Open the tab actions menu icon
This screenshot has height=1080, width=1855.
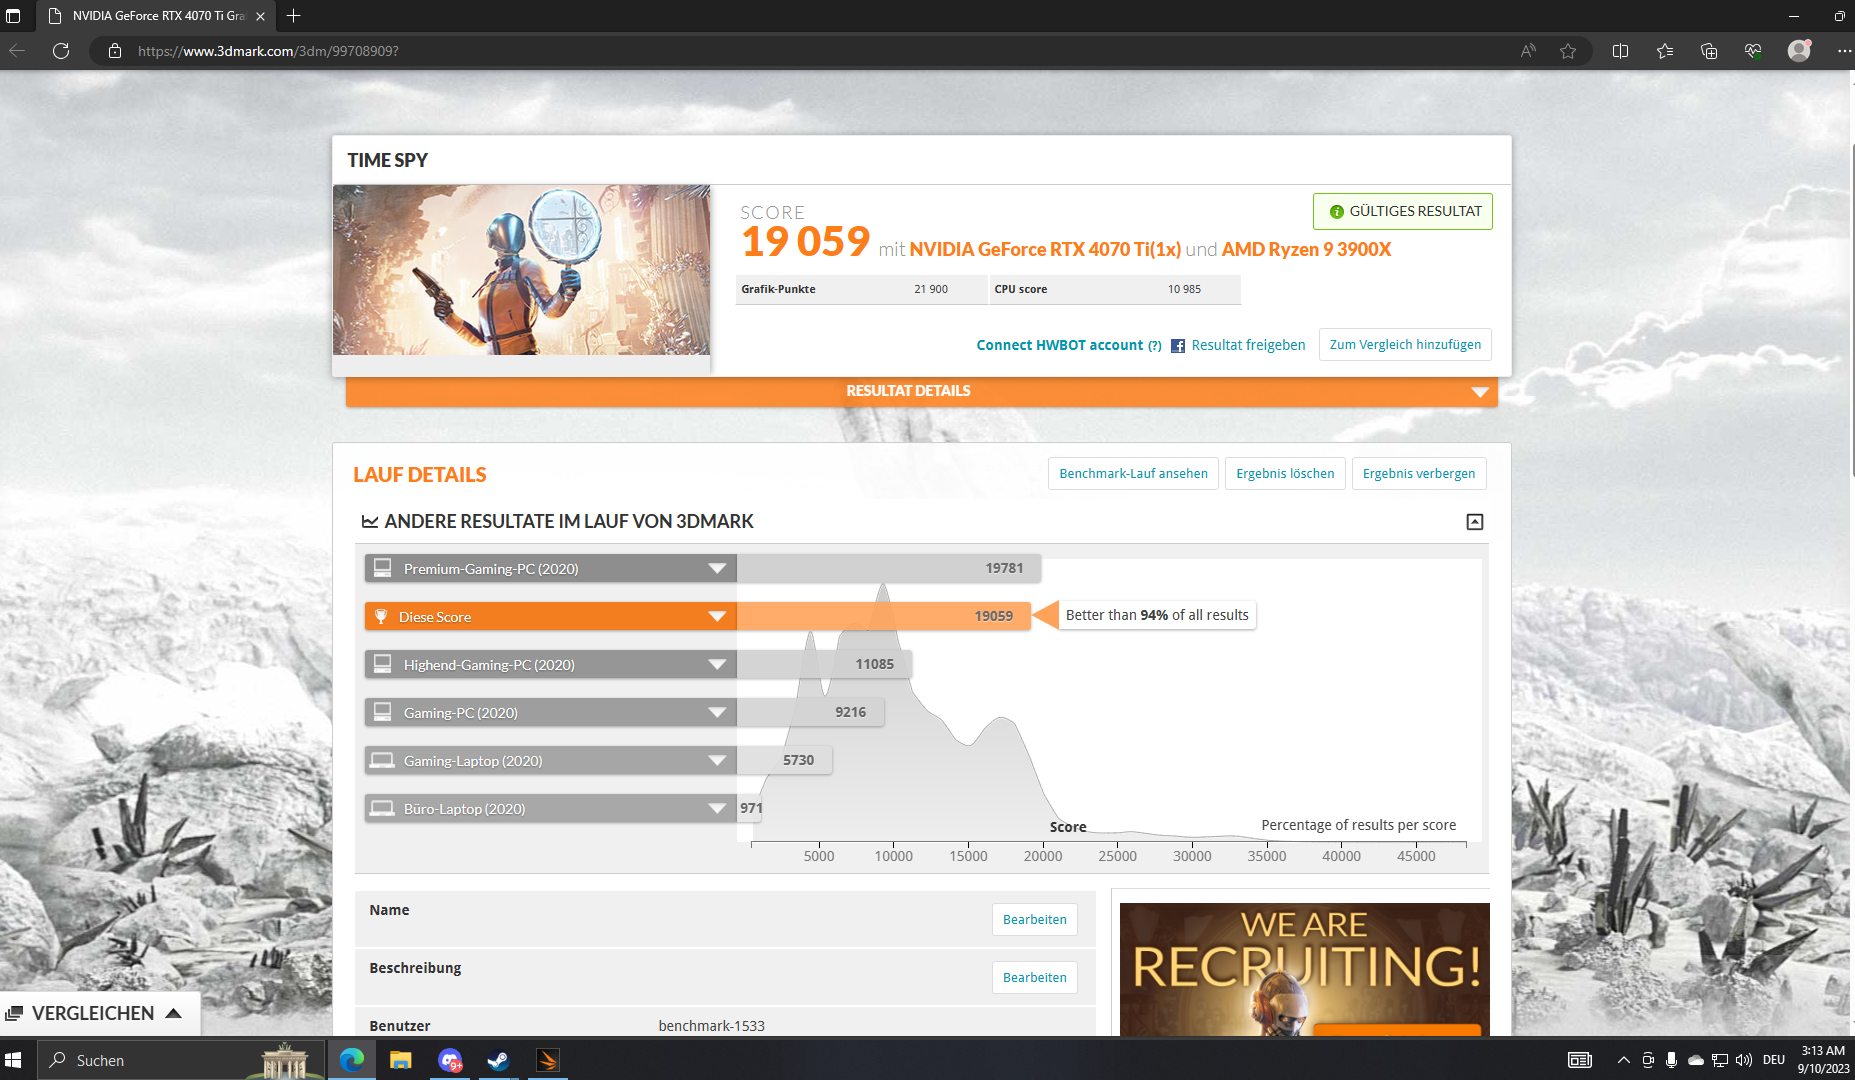pyautogui.click(x=13, y=16)
